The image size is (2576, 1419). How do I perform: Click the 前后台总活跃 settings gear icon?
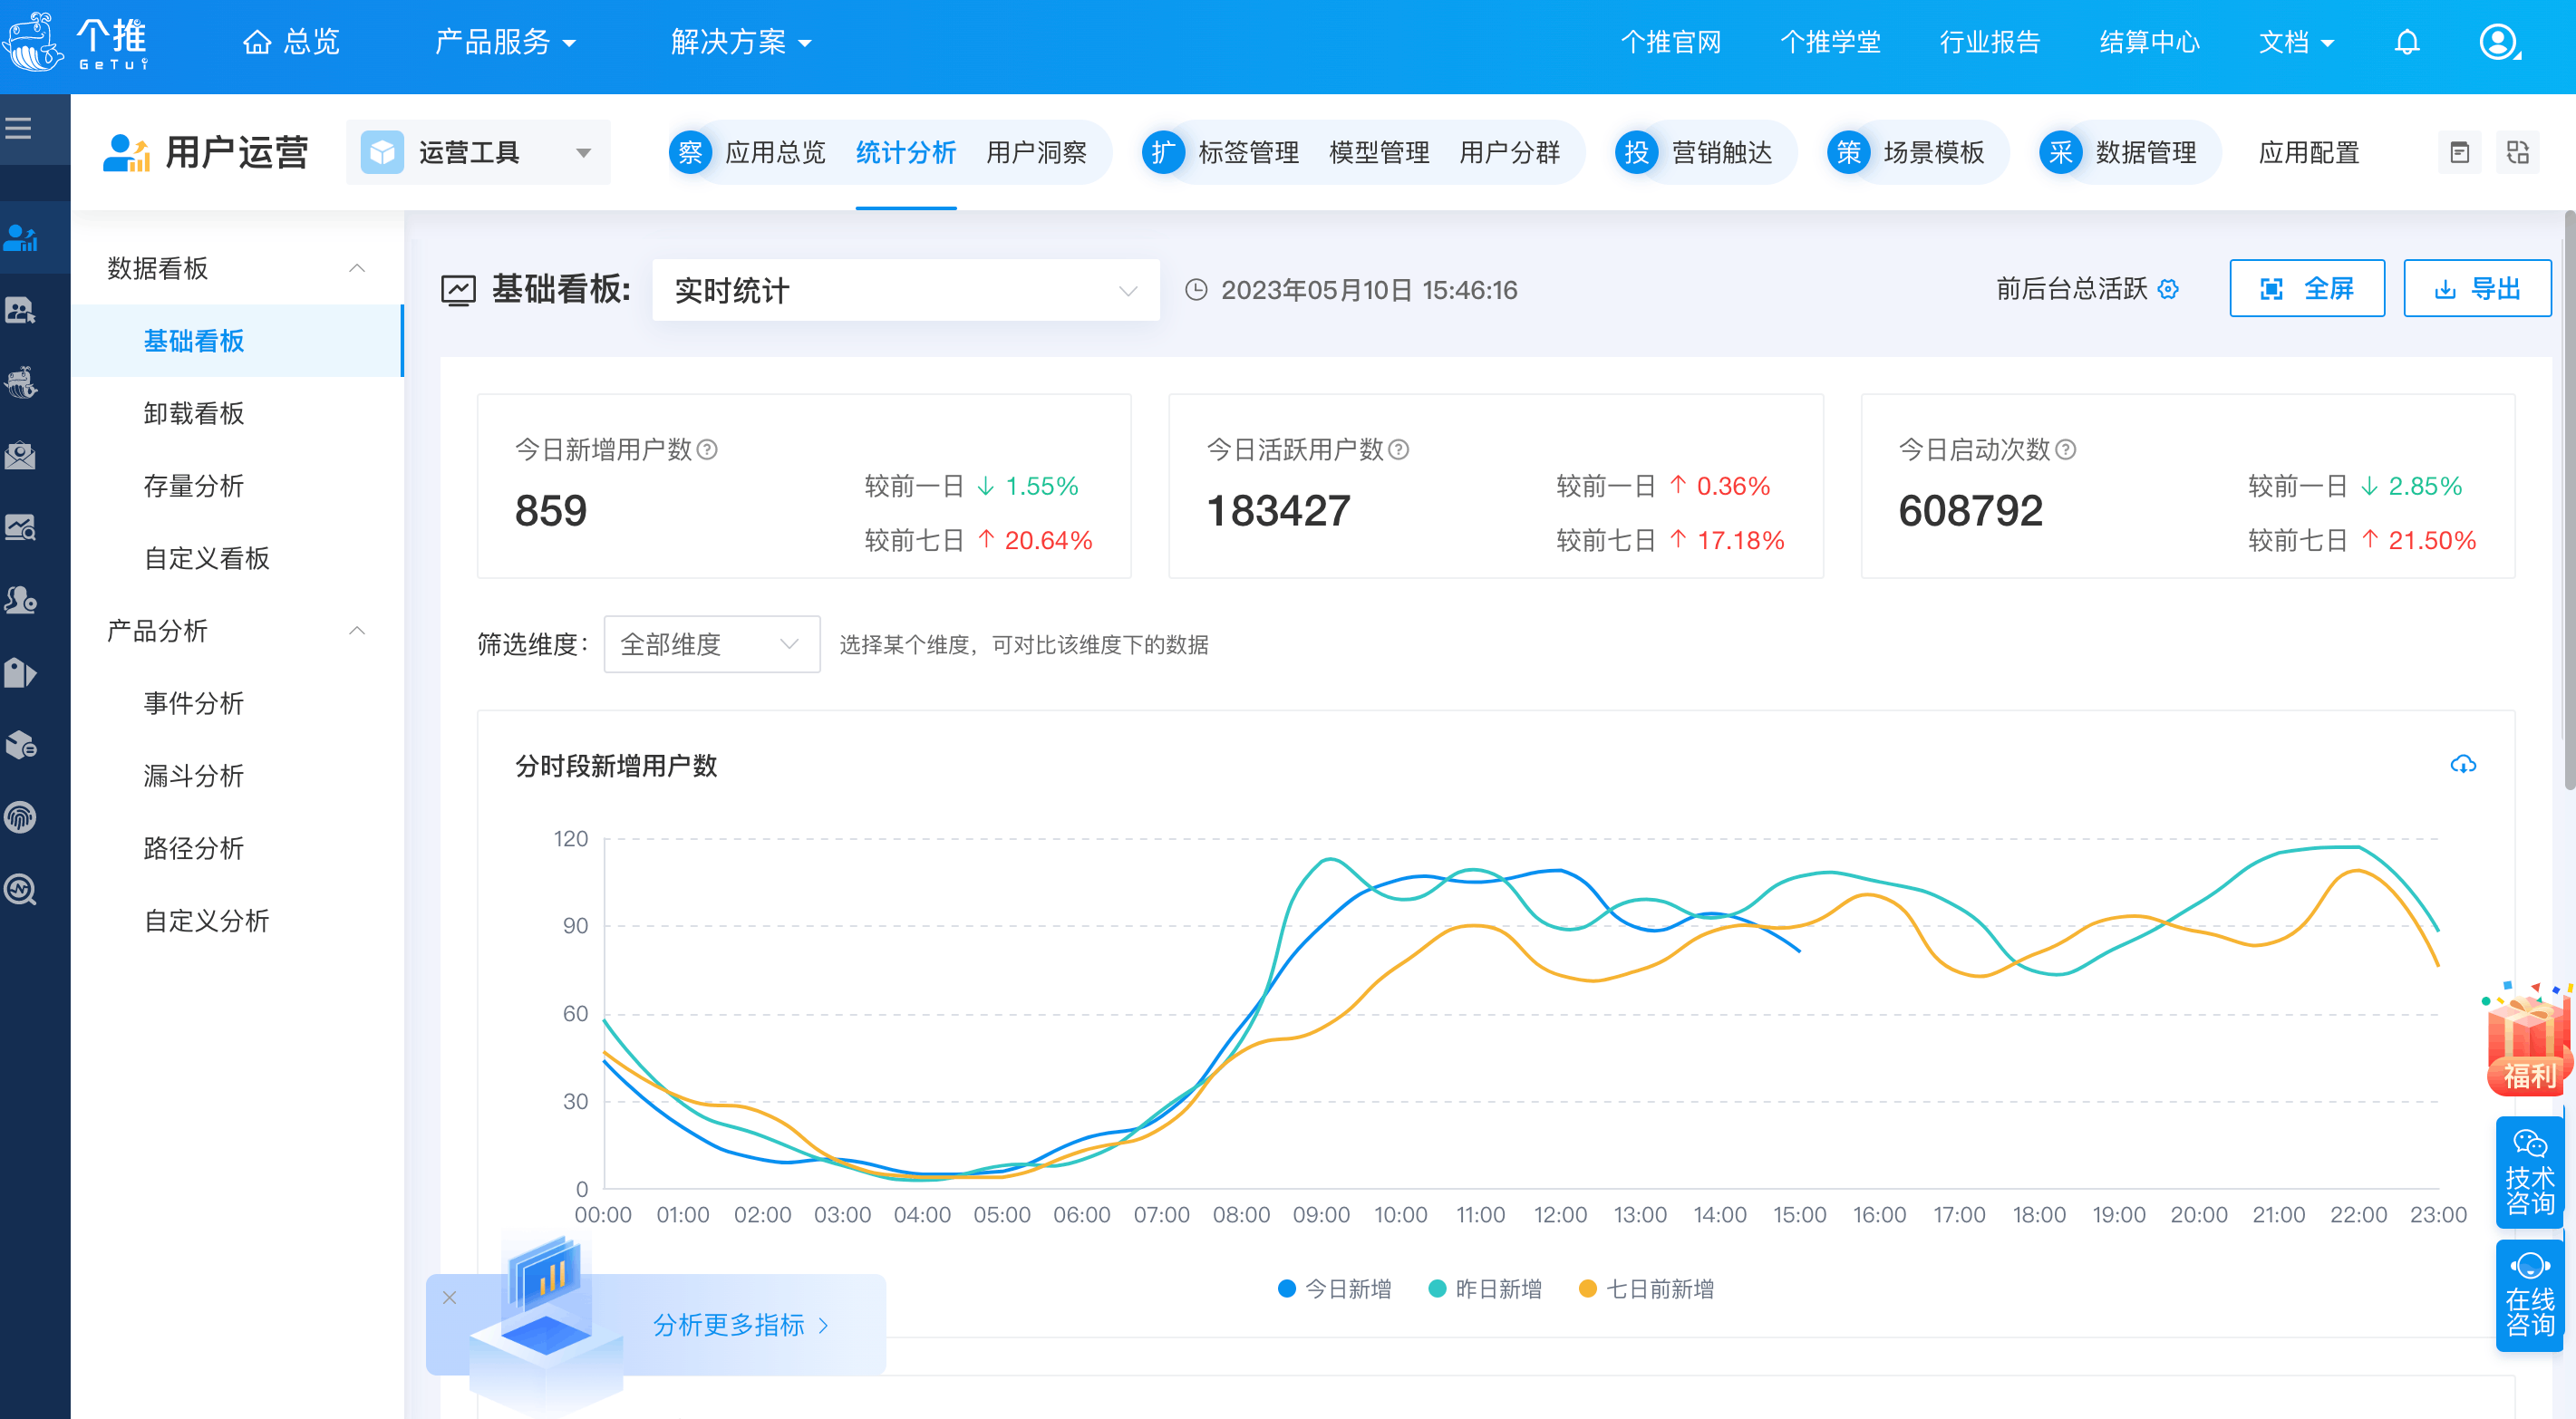coord(2168,289)
